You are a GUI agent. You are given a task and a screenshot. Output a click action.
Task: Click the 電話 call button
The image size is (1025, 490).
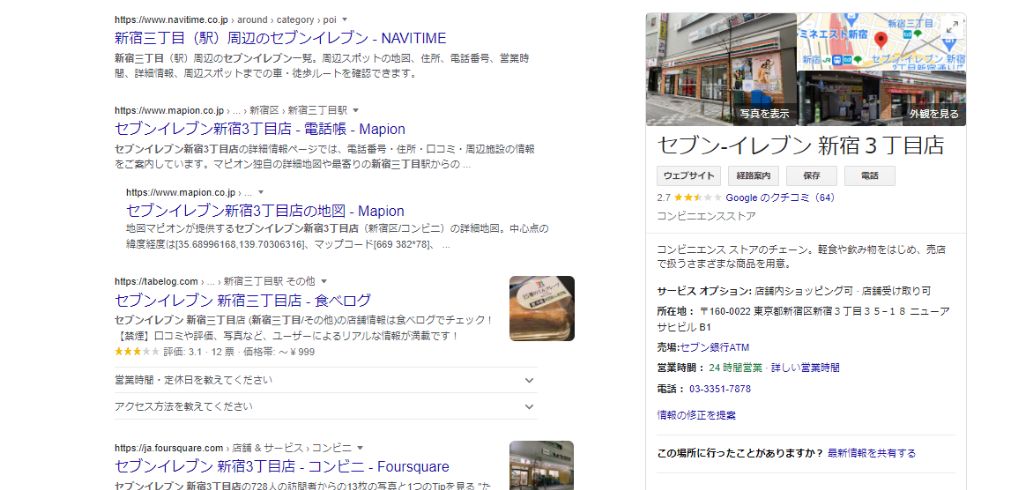[869, 176]
